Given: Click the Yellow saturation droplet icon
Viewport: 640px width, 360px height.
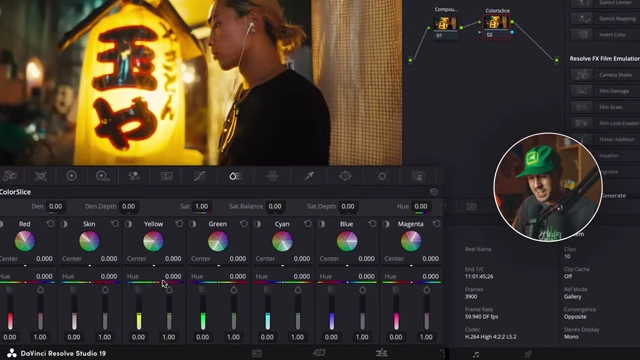Looking at the screenshot, I should tap(169, 290).
